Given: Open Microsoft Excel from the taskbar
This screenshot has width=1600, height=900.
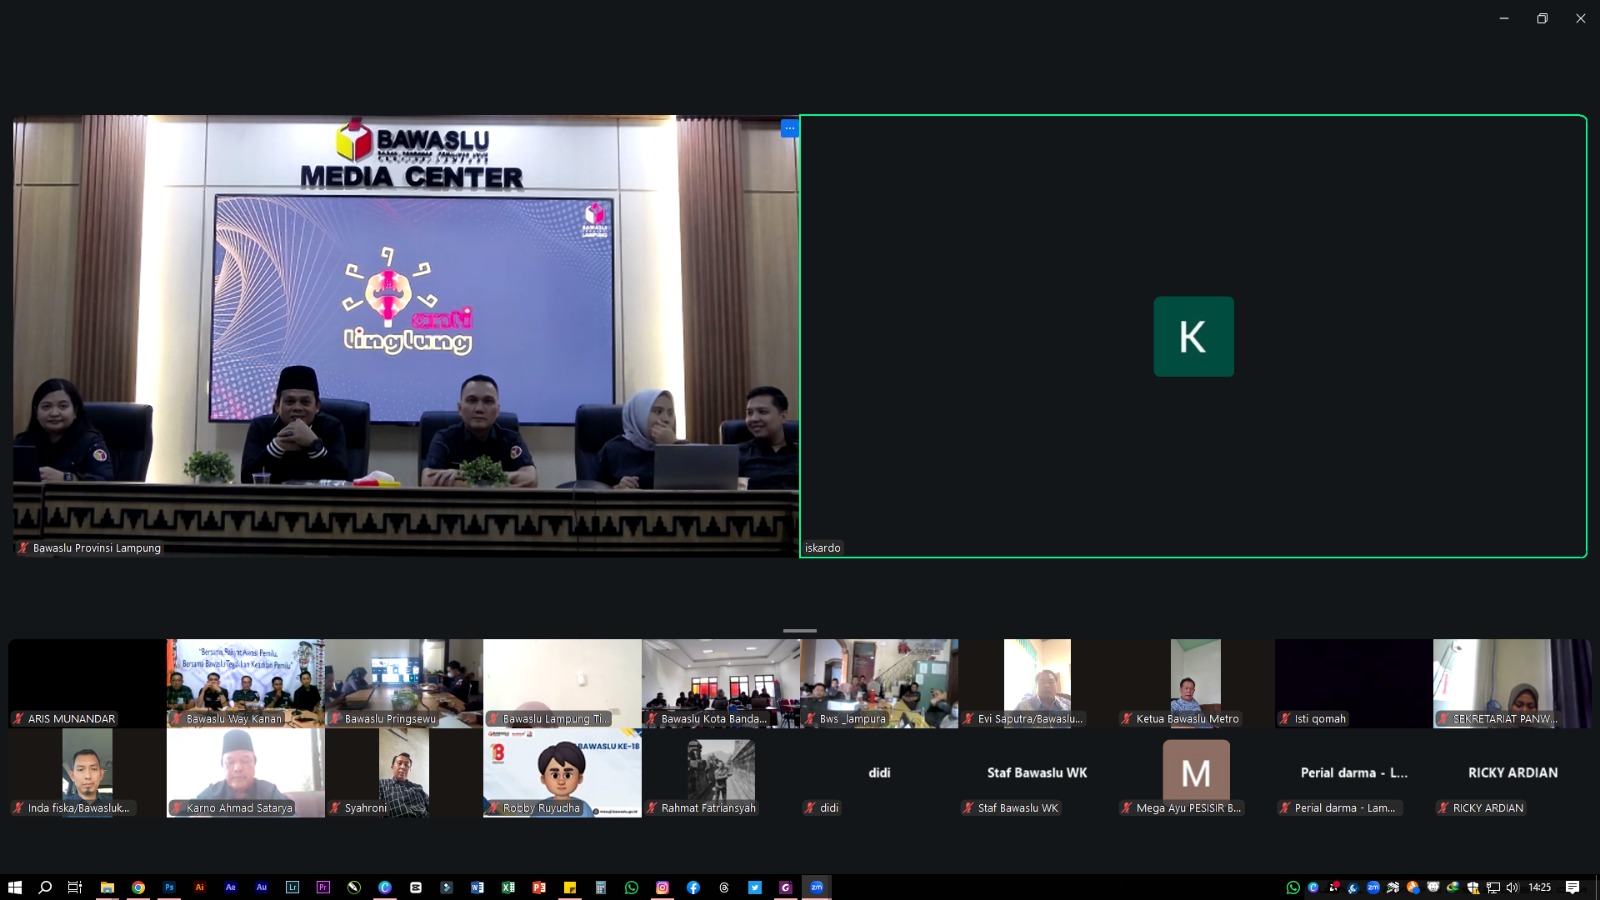Looking at the screenshot, I should (508, 887).
